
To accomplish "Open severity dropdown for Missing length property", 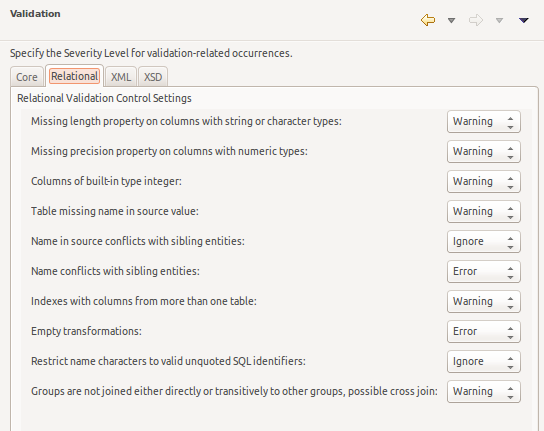I will click(x=484, y=121).
